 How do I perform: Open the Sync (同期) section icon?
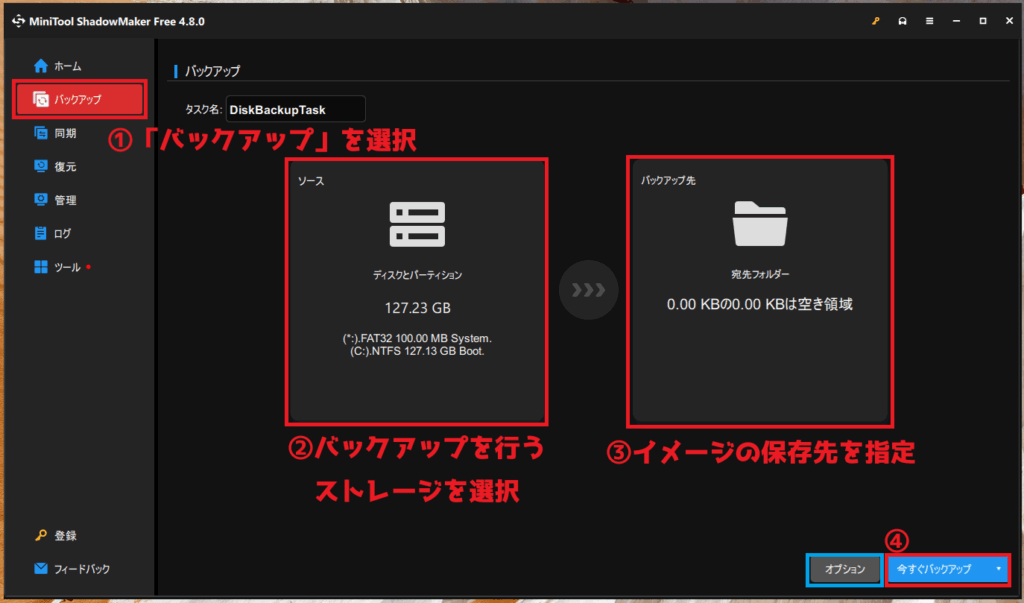[41, 133]
